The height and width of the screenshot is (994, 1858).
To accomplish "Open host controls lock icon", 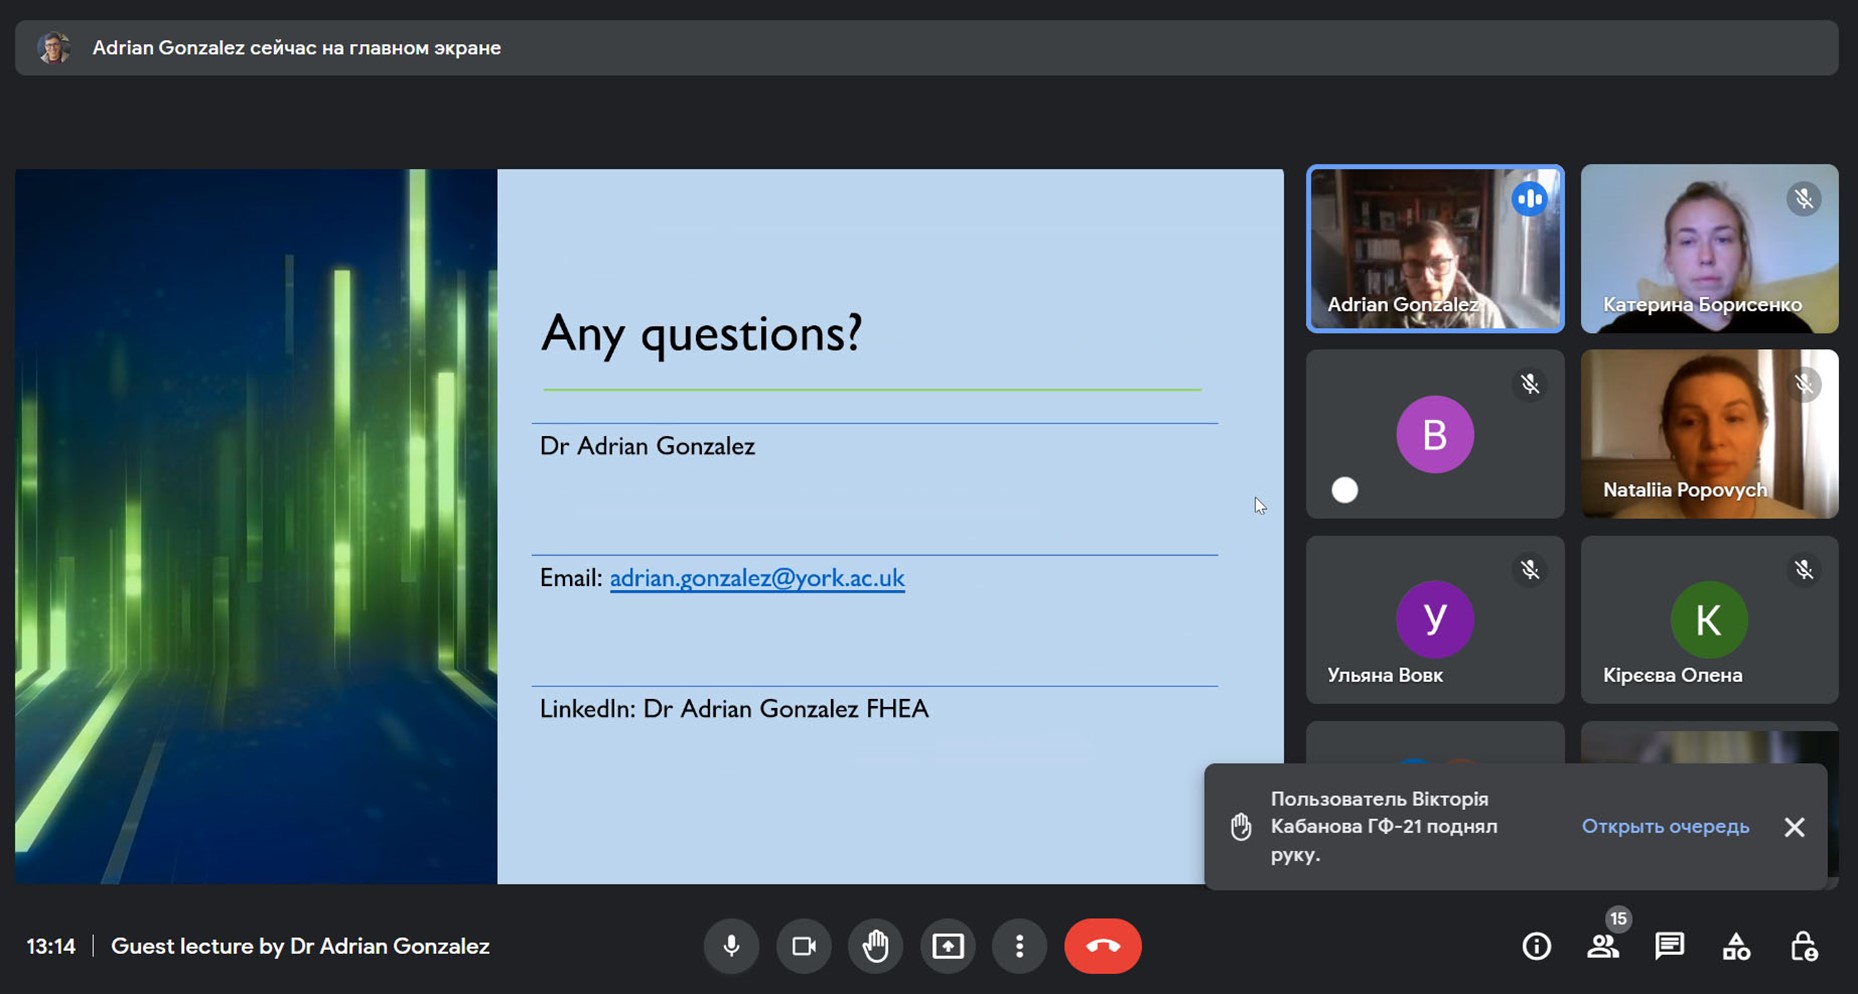I will pos(1803,946).
